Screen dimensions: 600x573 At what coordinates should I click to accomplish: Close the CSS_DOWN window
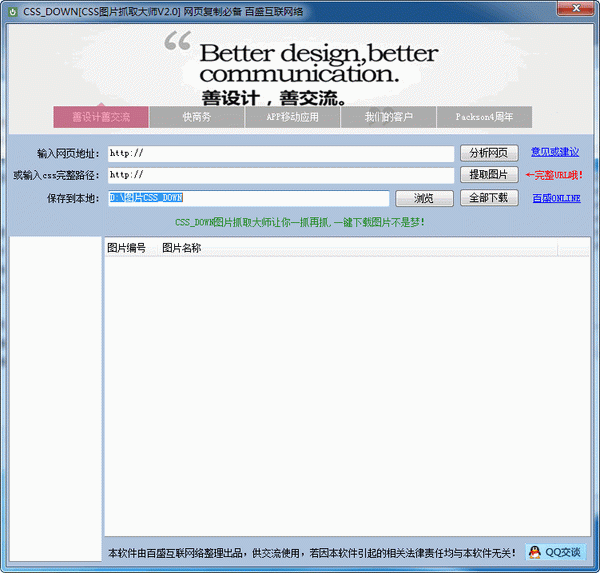point(576,8)
